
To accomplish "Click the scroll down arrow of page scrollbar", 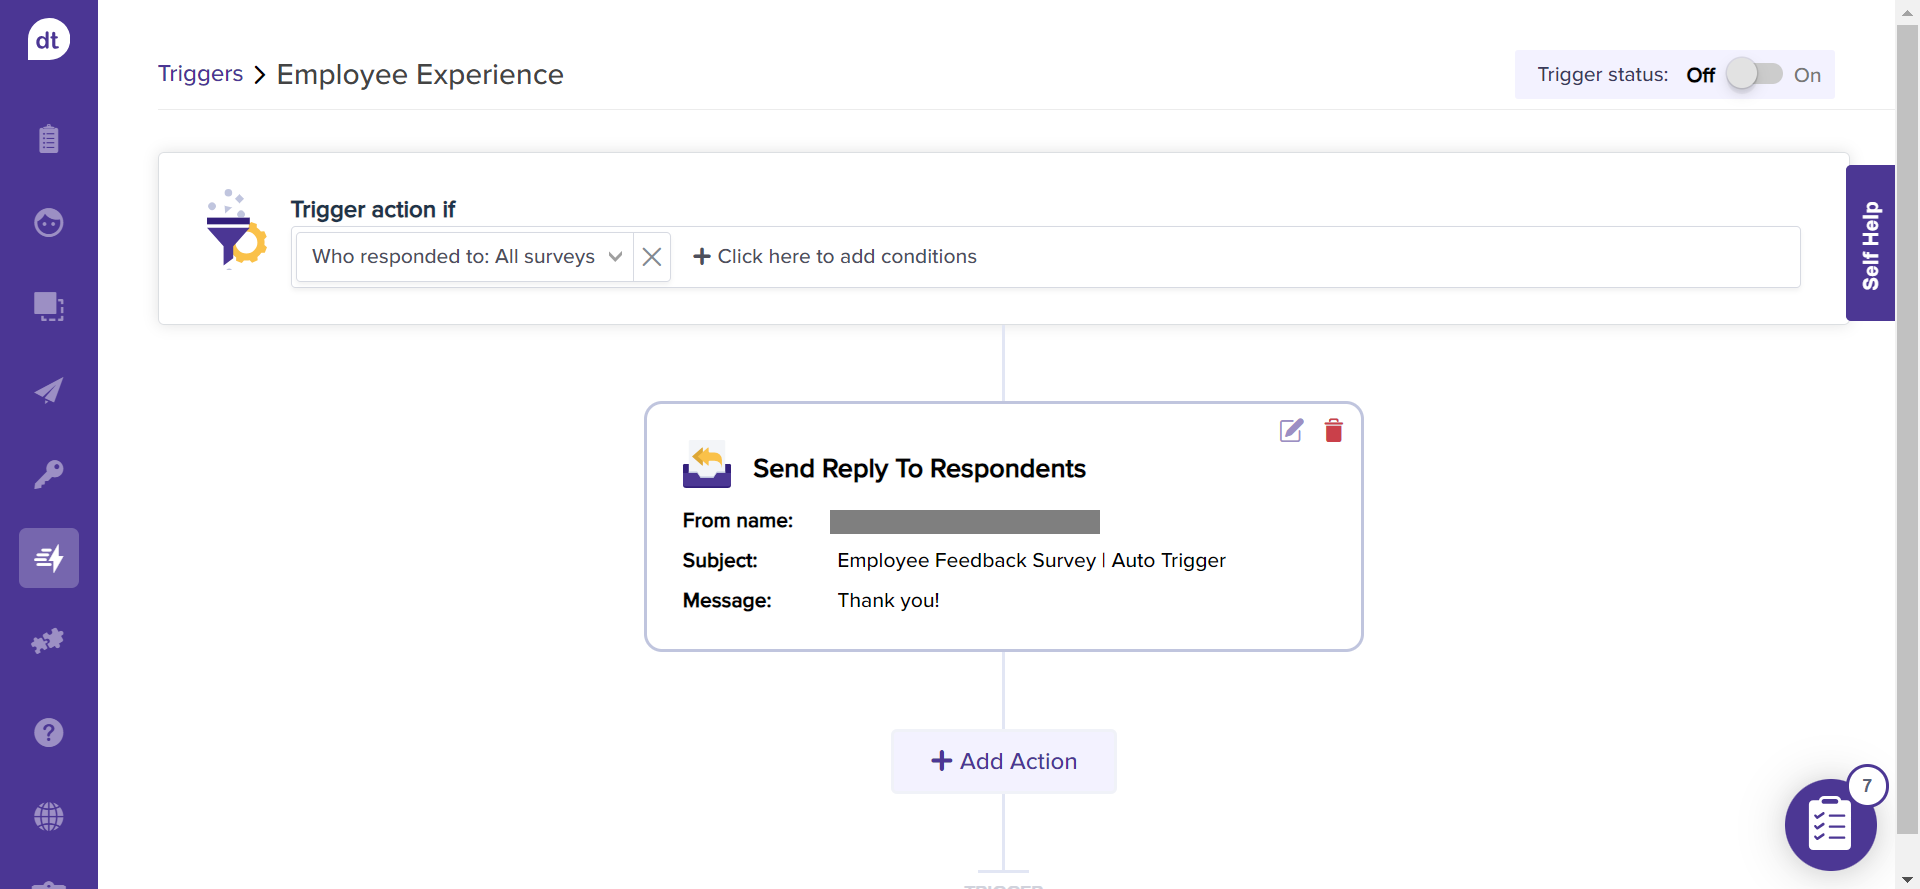I will click(1907, 880).
